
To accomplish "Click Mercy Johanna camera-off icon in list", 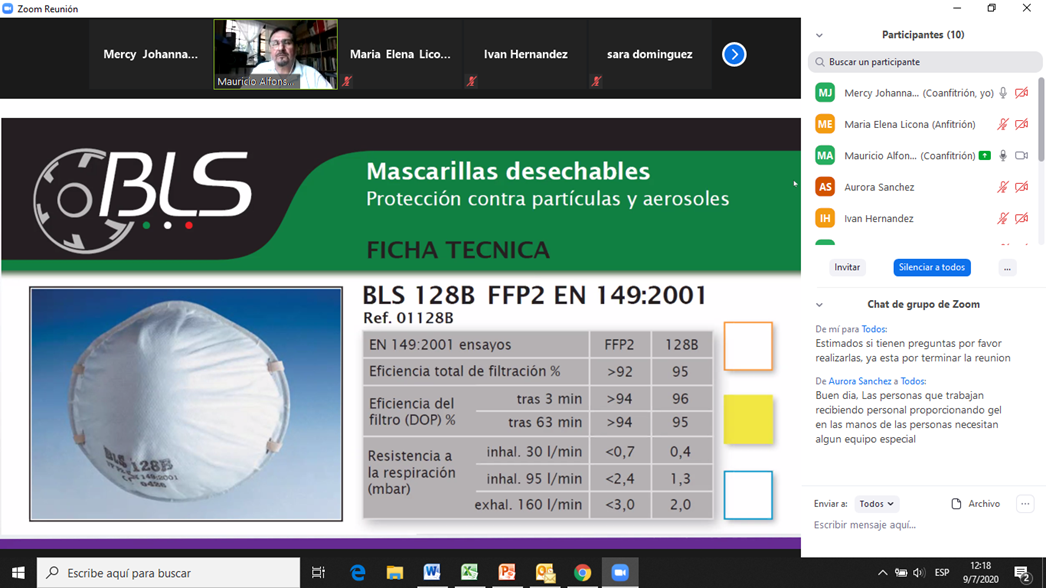I will click(x=1021, y=93).
